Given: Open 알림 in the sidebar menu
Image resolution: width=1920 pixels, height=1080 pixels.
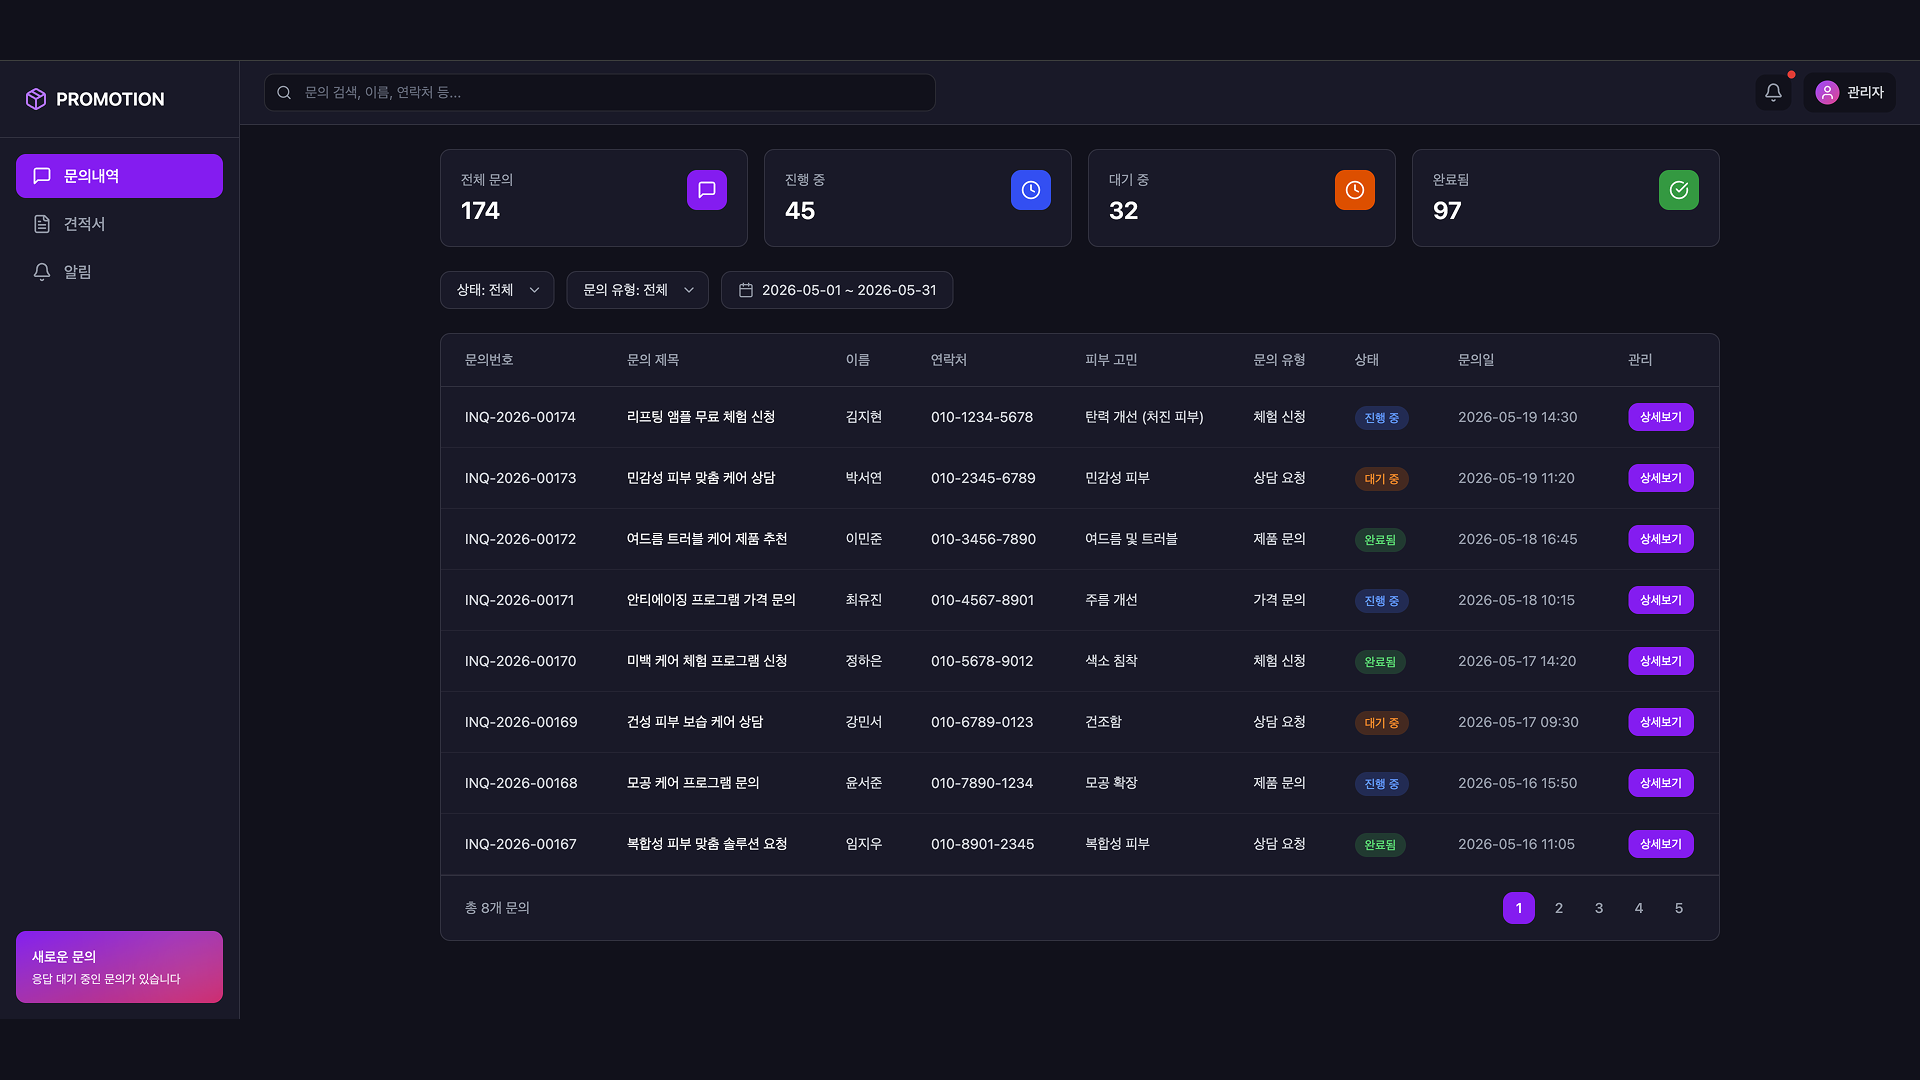Looking at the screenshot, I should 119,272.
